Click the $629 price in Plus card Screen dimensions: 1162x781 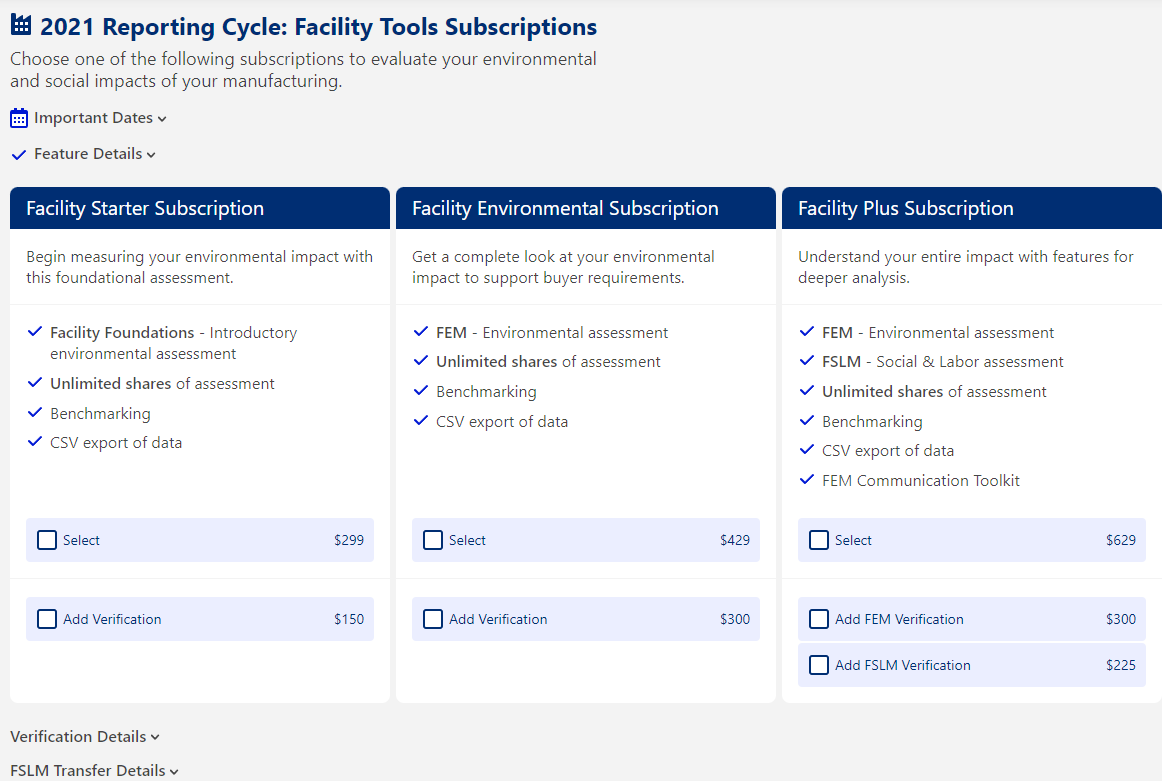pyautogui.click(x=1120, y=540)
